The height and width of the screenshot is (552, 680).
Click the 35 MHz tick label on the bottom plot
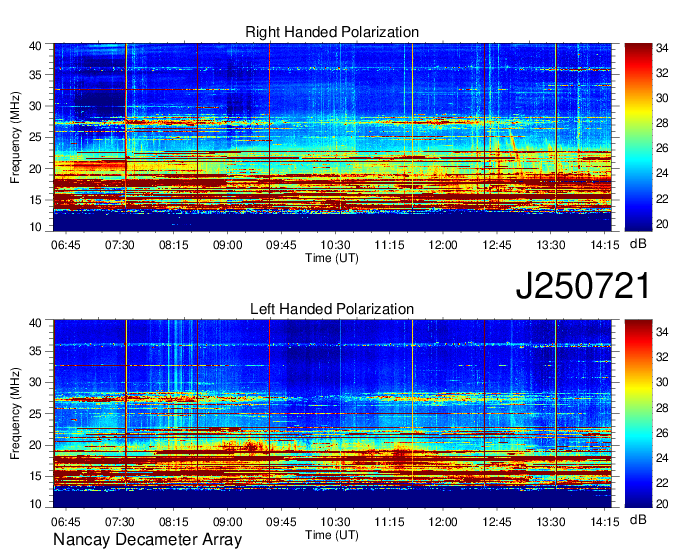[36, 351]
